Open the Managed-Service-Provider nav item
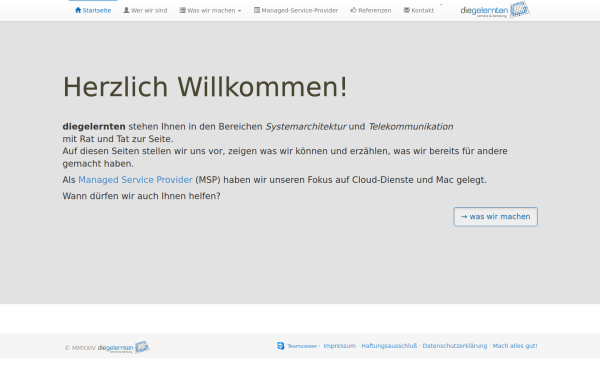Image resolution: width=600 pixels, height=375 pixels. coord(296,10)
